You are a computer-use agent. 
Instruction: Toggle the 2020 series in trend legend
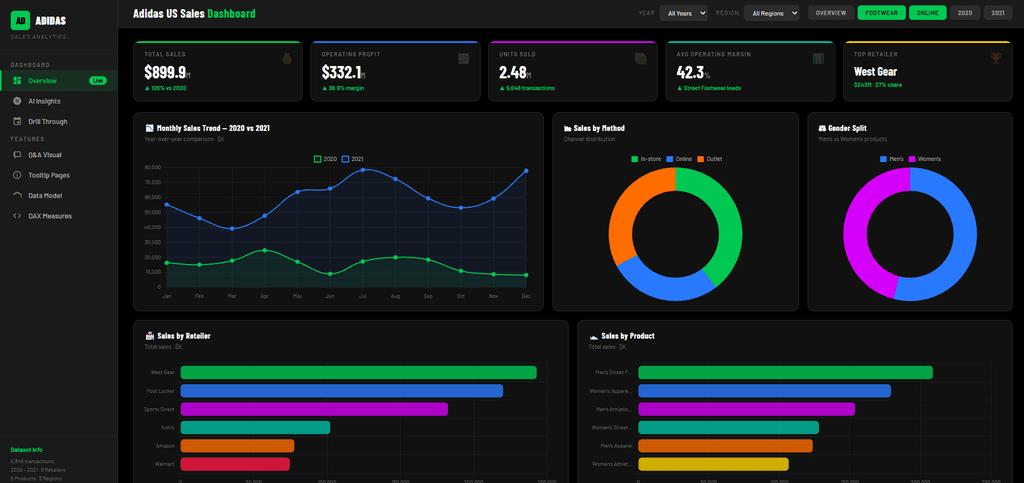(x=326, y=159)
